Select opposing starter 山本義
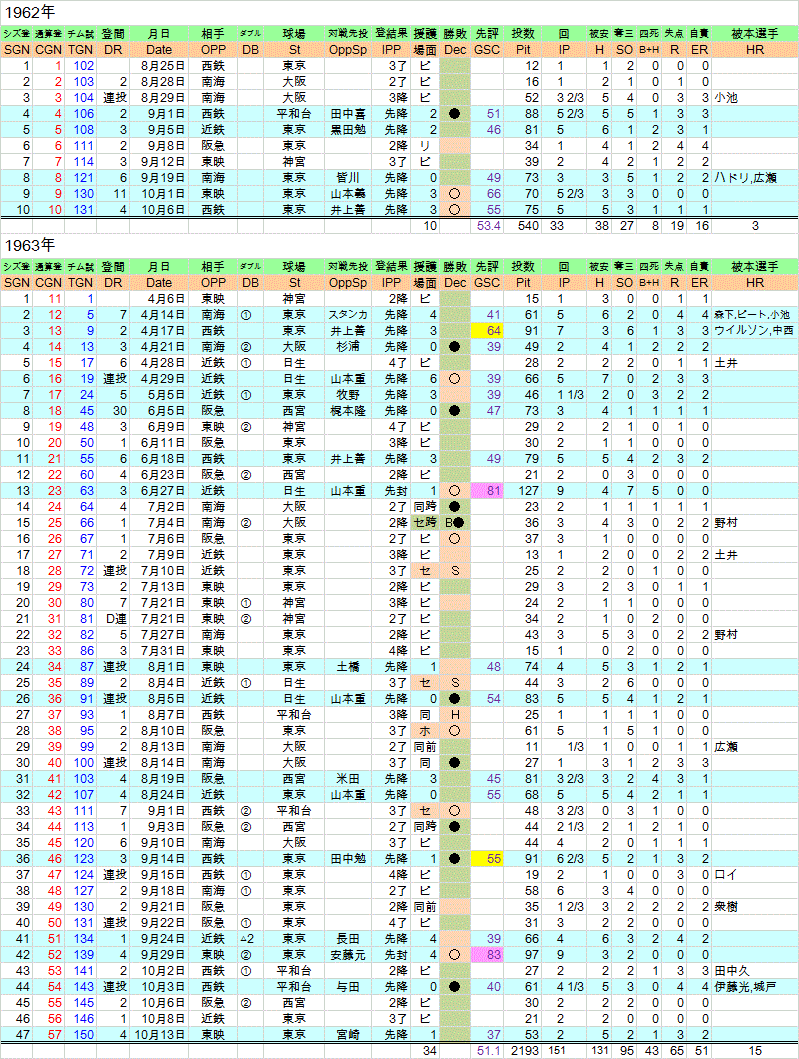Screen dimensions: 799x1059 pos(348,194)
